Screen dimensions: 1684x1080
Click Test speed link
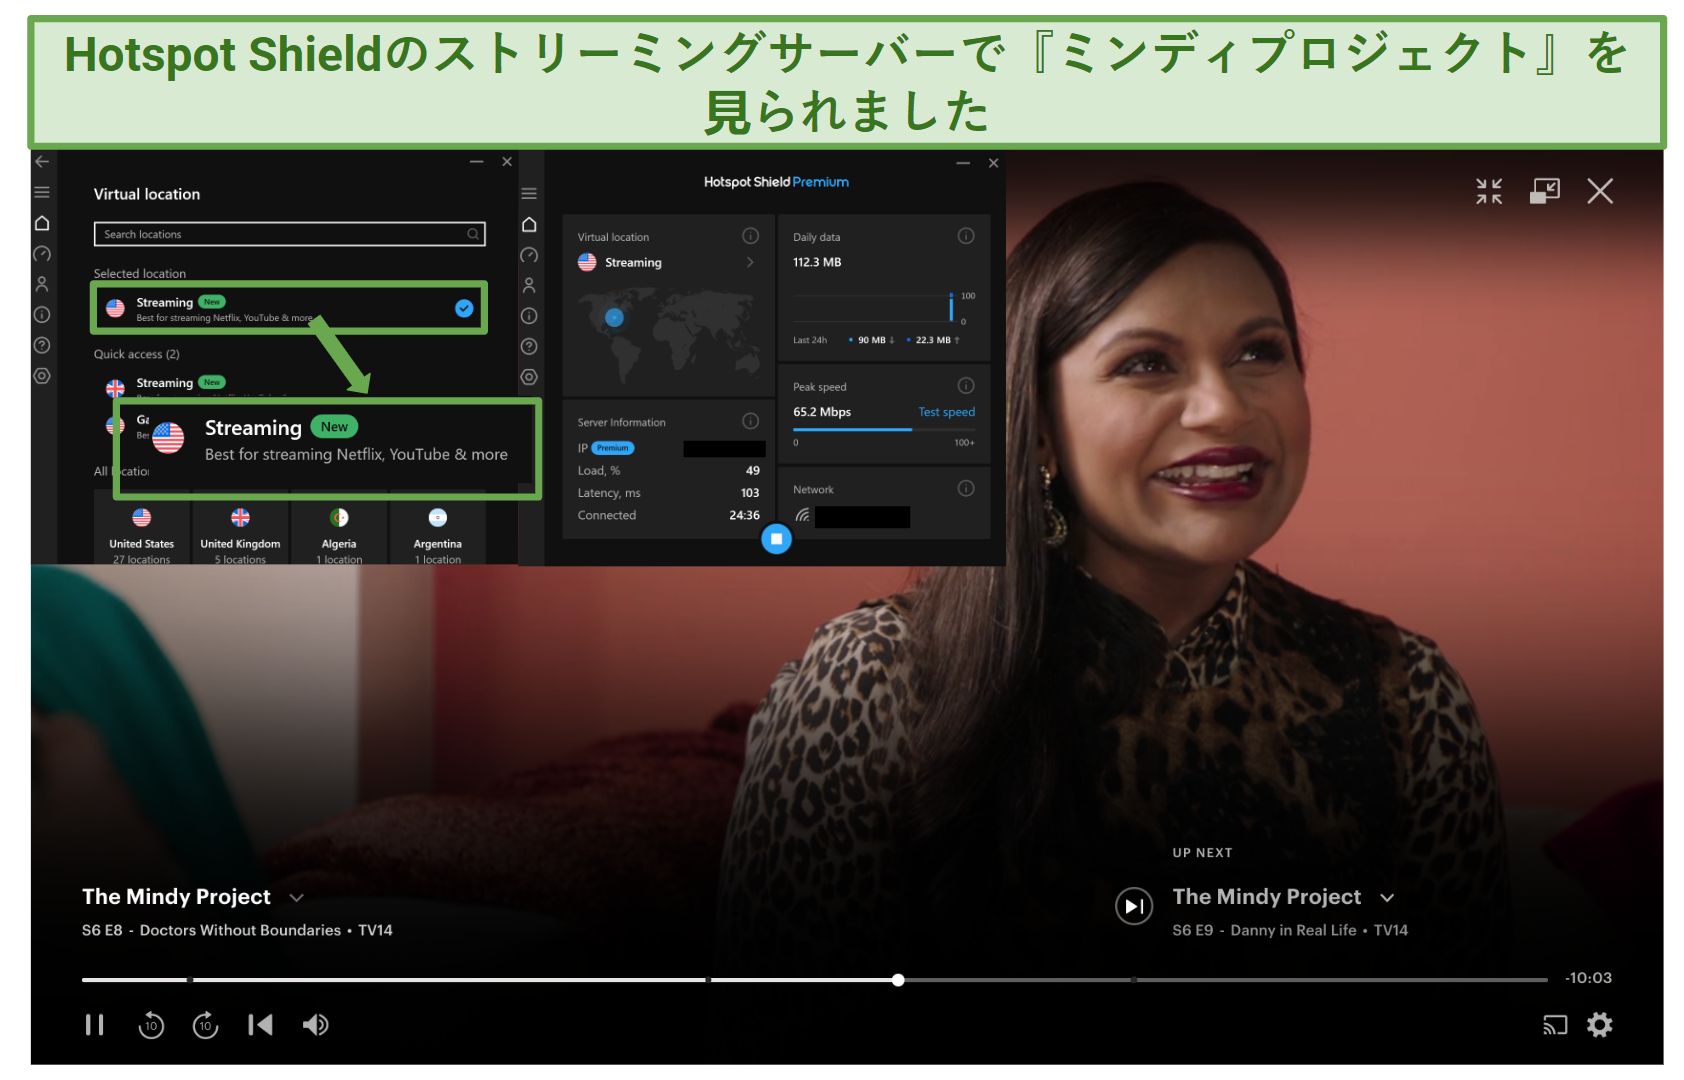point(946,412)
